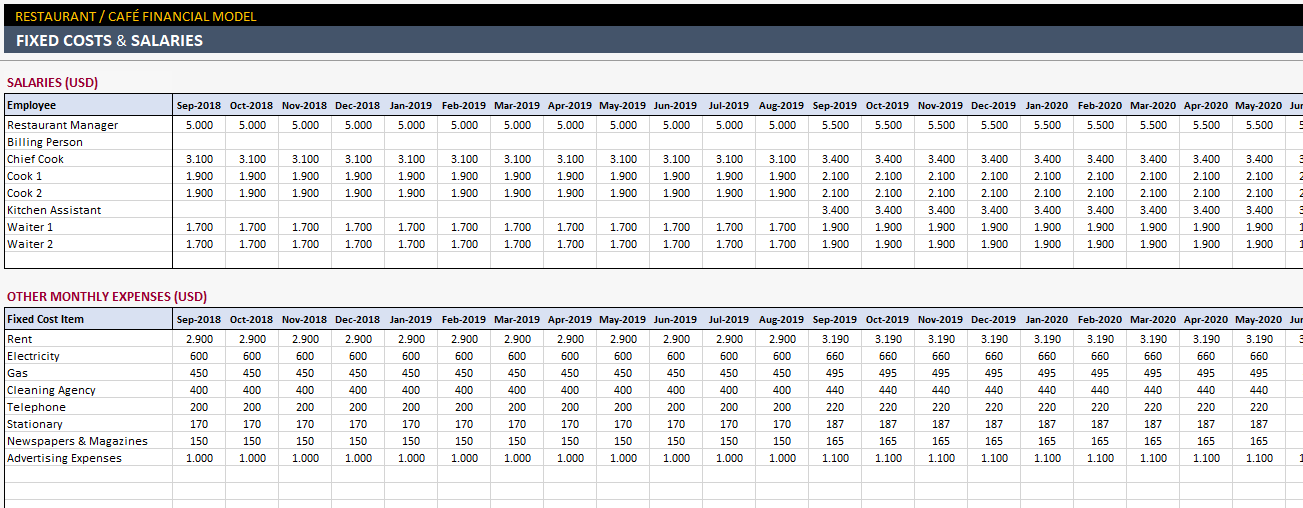Select Chief Cook's Dec-2018 salary 3.100
The width and height of the screenshot is (1303, 508).
click(358, 159)
